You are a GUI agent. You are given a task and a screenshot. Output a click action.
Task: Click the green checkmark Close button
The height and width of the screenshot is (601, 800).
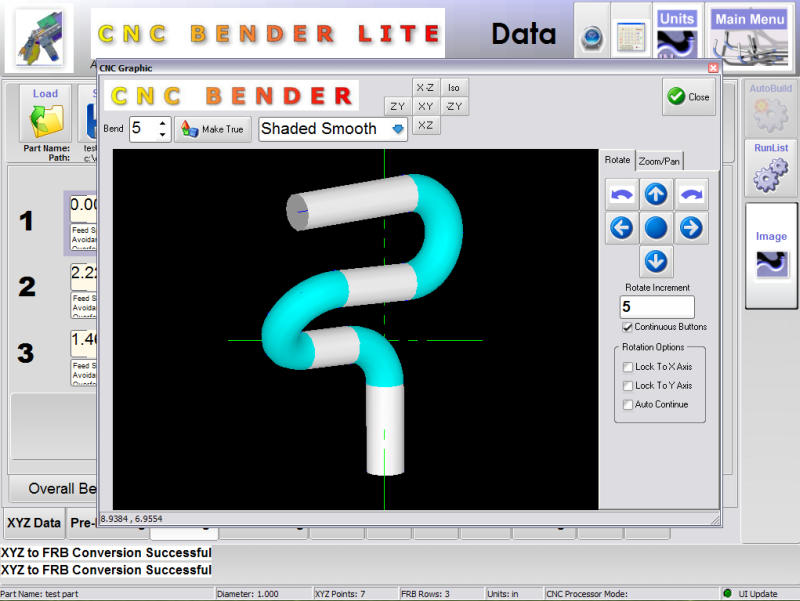coord(688,97)
